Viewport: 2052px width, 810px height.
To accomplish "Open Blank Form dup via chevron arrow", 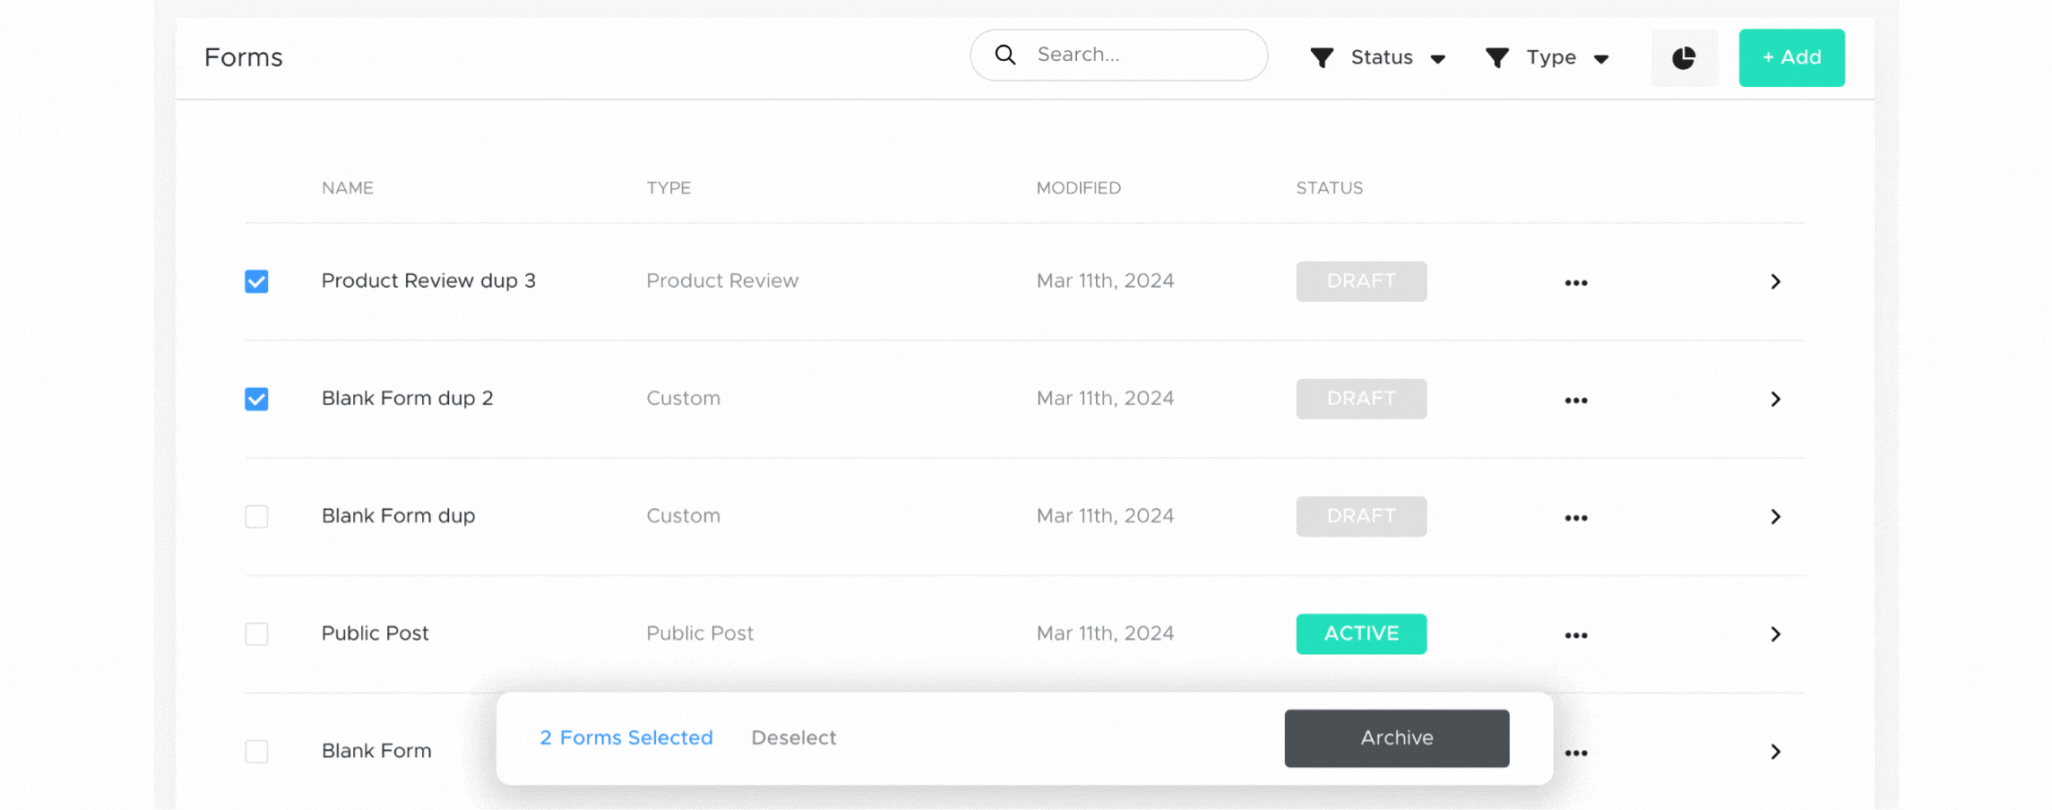I will [1776, 517].
